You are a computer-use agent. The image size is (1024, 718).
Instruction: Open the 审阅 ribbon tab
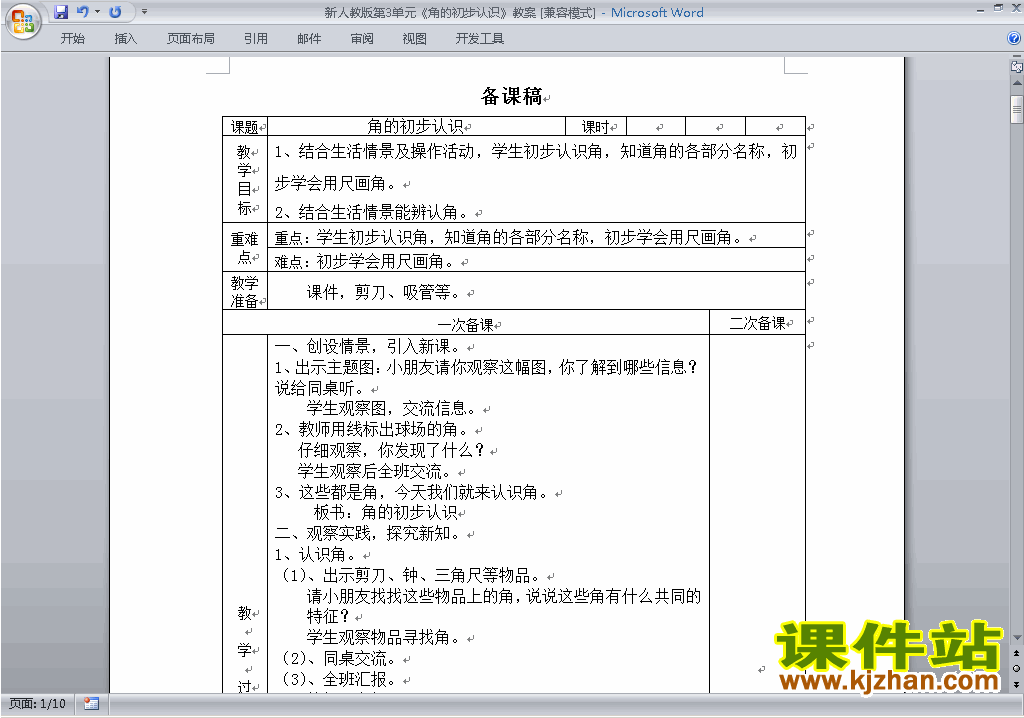coord(362,39)
